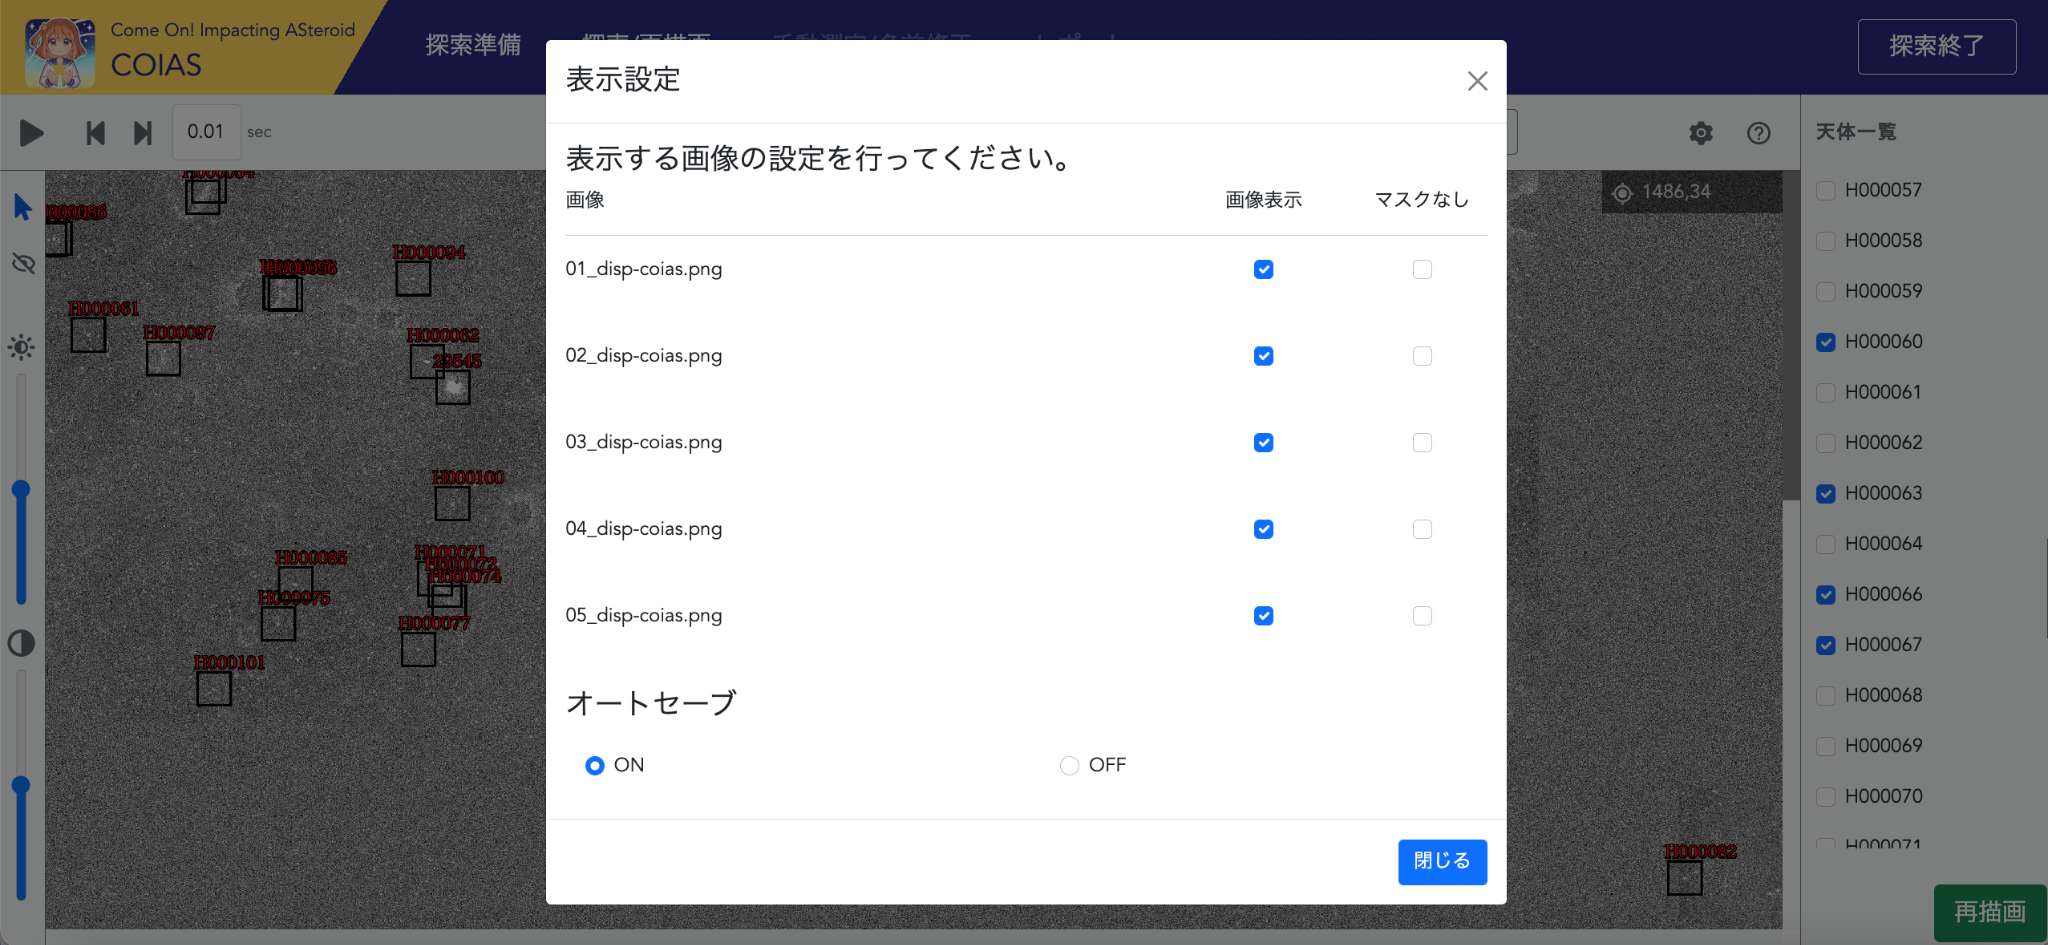
Task: Click the contrast half-circle icon
Action: pos(21,643)
